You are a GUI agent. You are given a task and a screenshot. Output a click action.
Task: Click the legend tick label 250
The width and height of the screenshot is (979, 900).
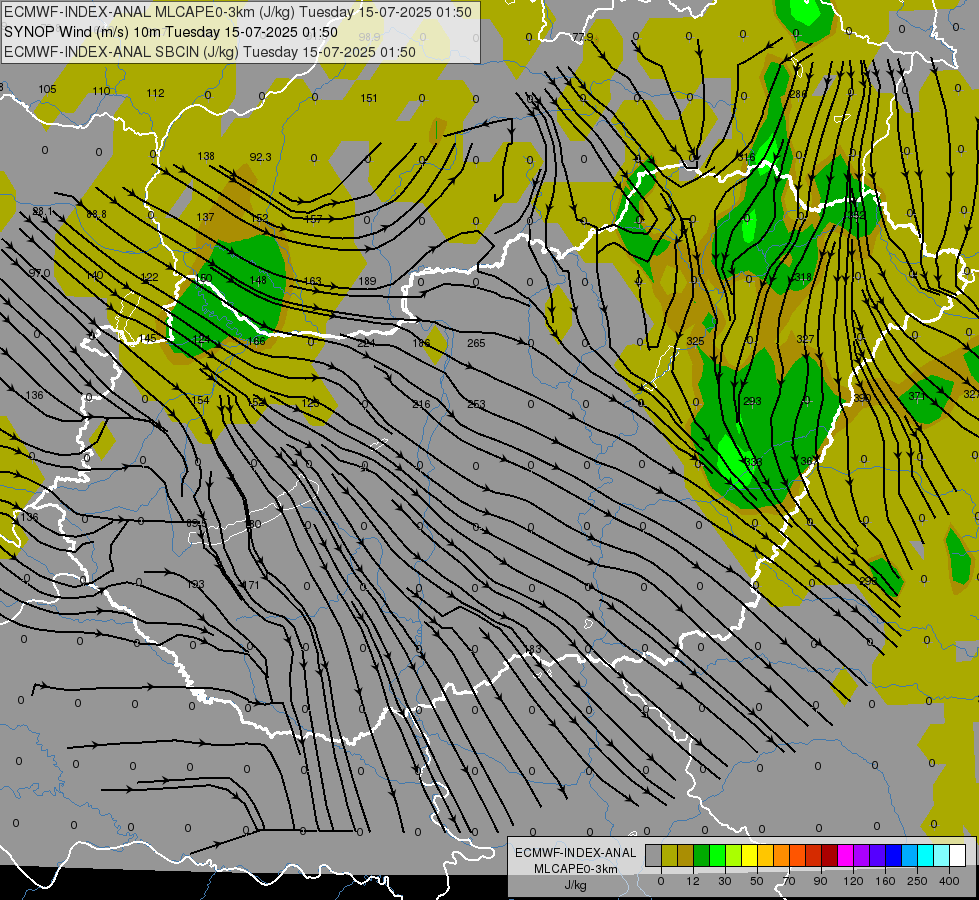917,881
